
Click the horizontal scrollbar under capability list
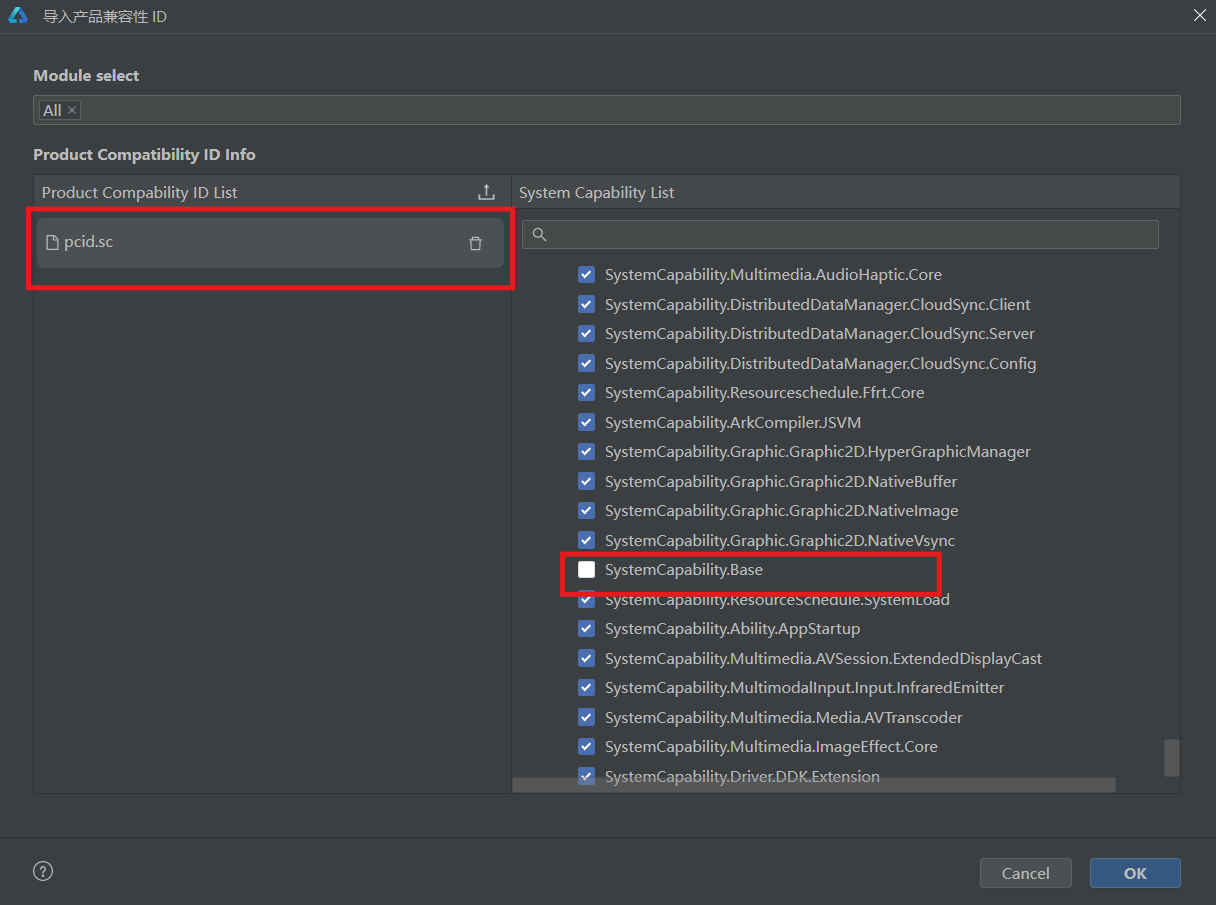813,785
